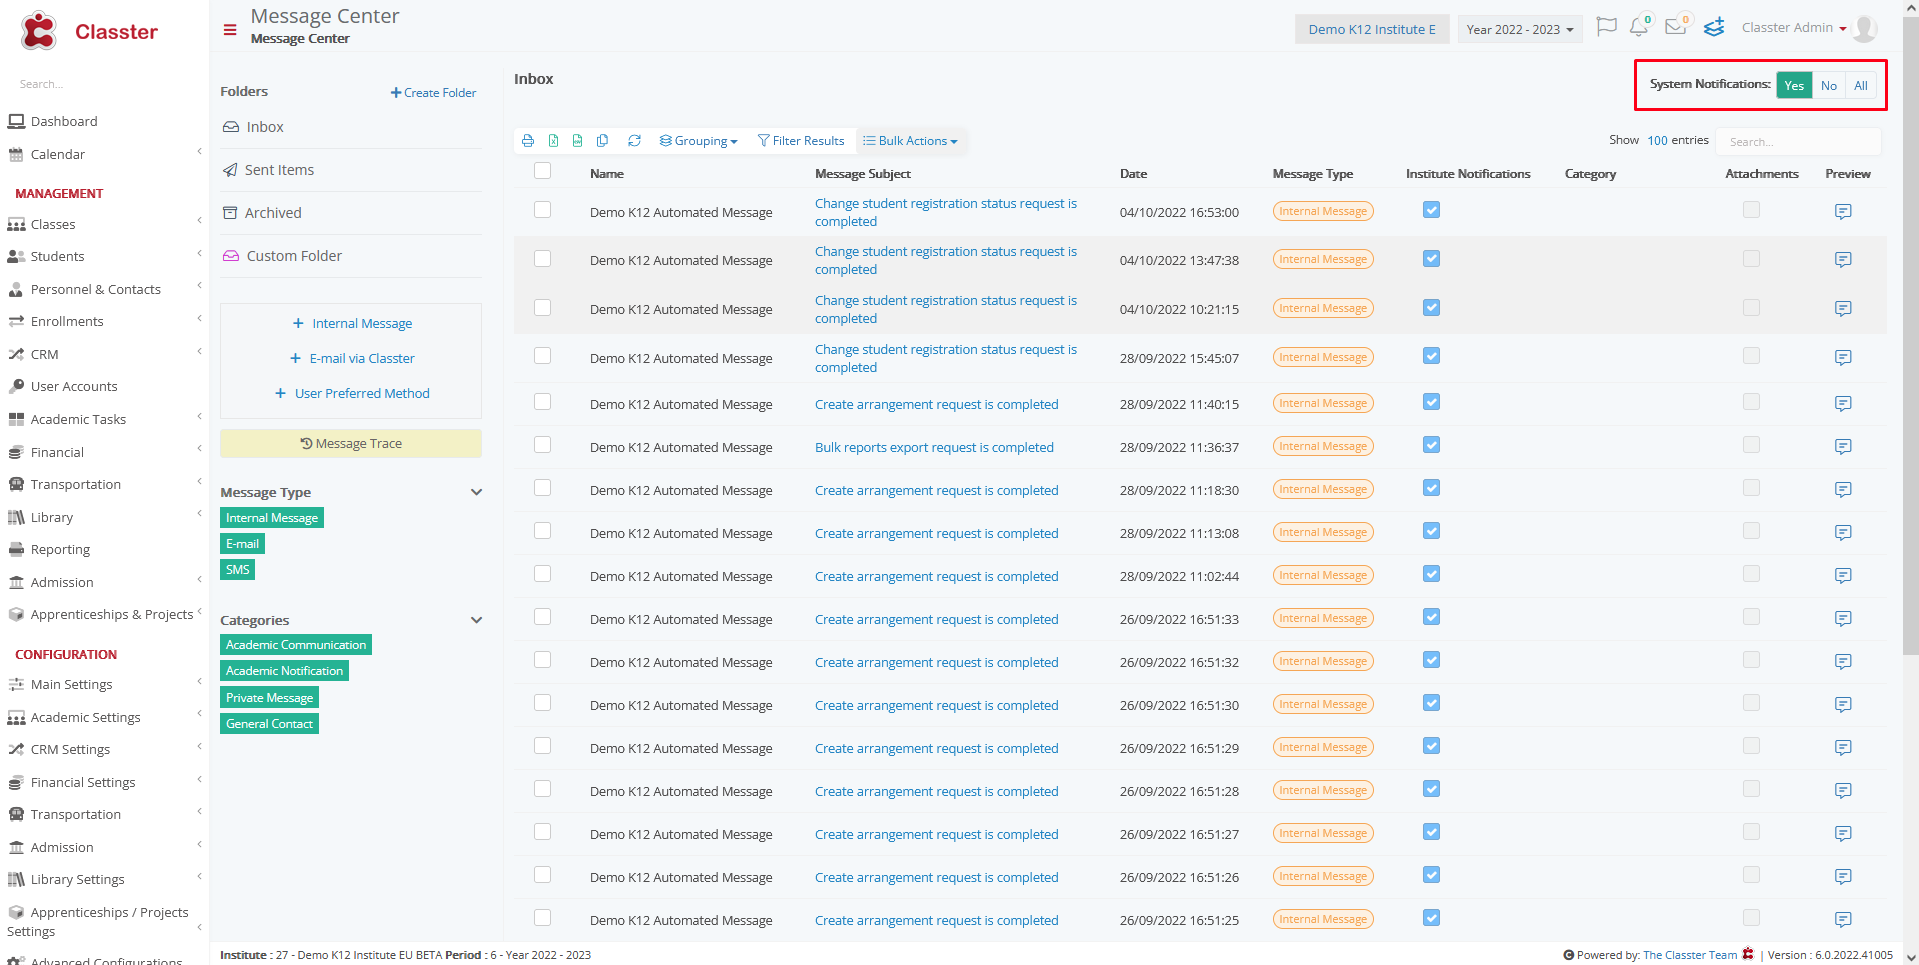Select the message row dated 04/10/2022 10:21:15
This screenshot has width=1919, height=965.
tap(542, 308)
